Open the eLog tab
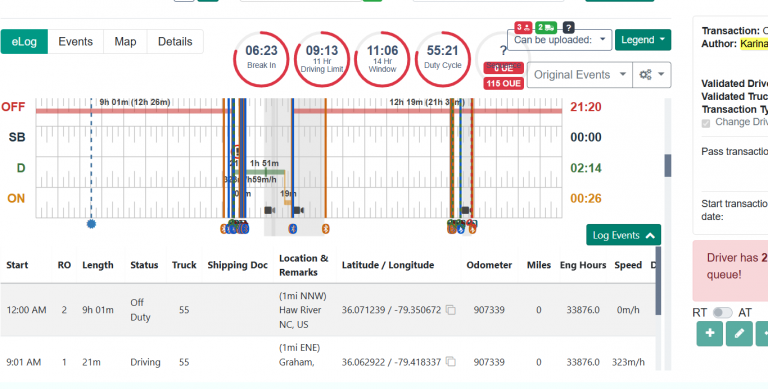The image size is (768, 389). (24, 42)
